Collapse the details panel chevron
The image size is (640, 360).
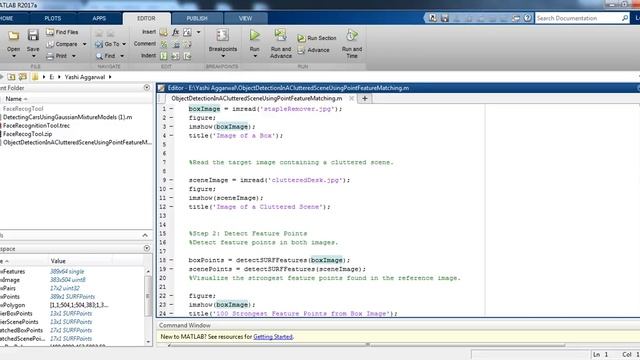click(x=145, y=236)
